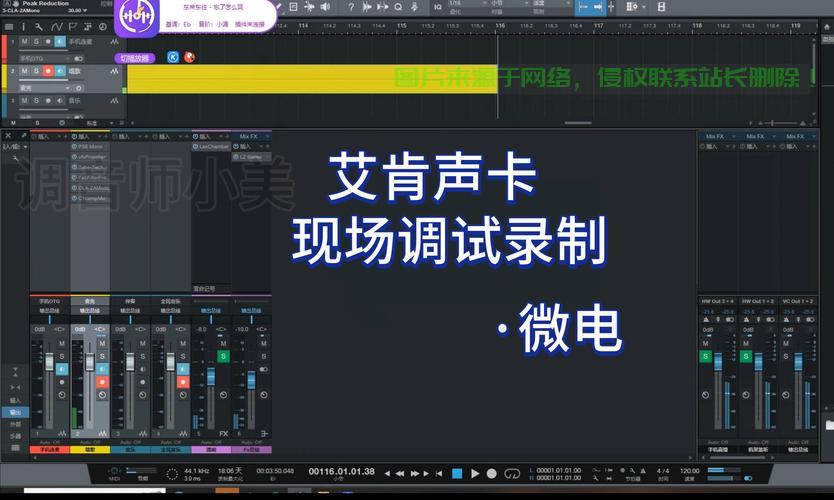Click the question mark help icon

[351, 7]
